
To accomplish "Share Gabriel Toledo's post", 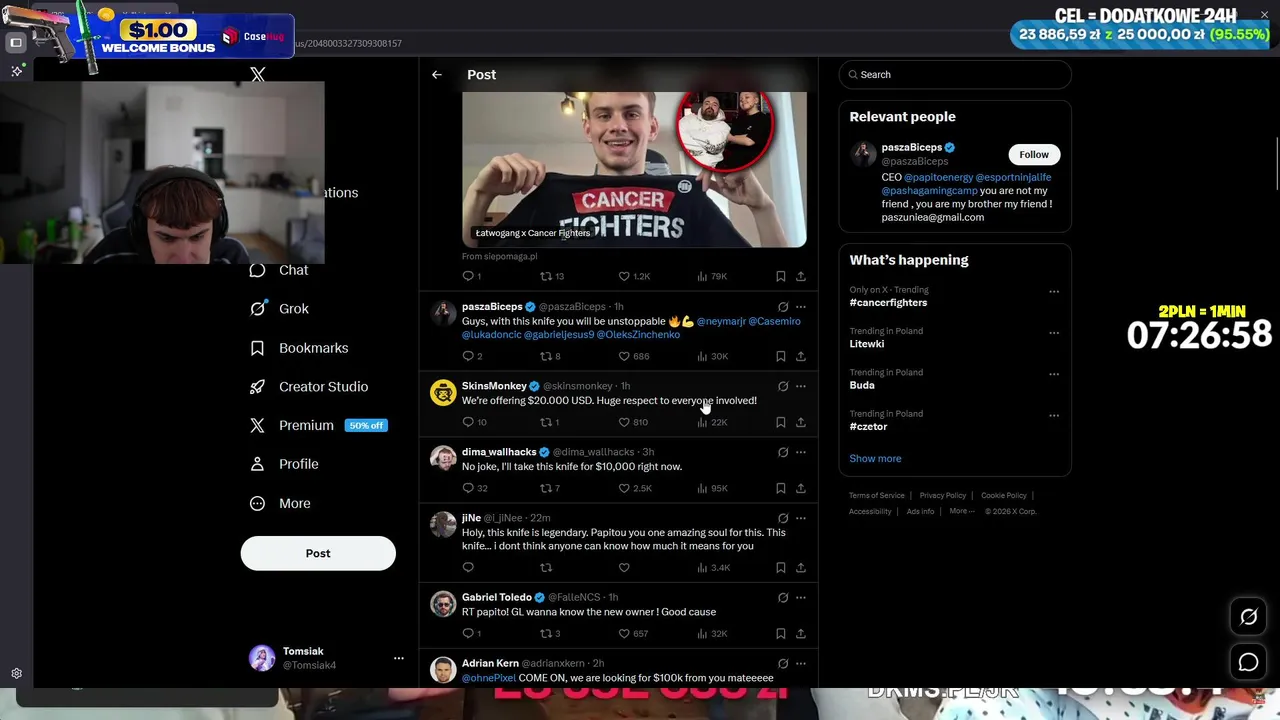I will coord(801,634).
